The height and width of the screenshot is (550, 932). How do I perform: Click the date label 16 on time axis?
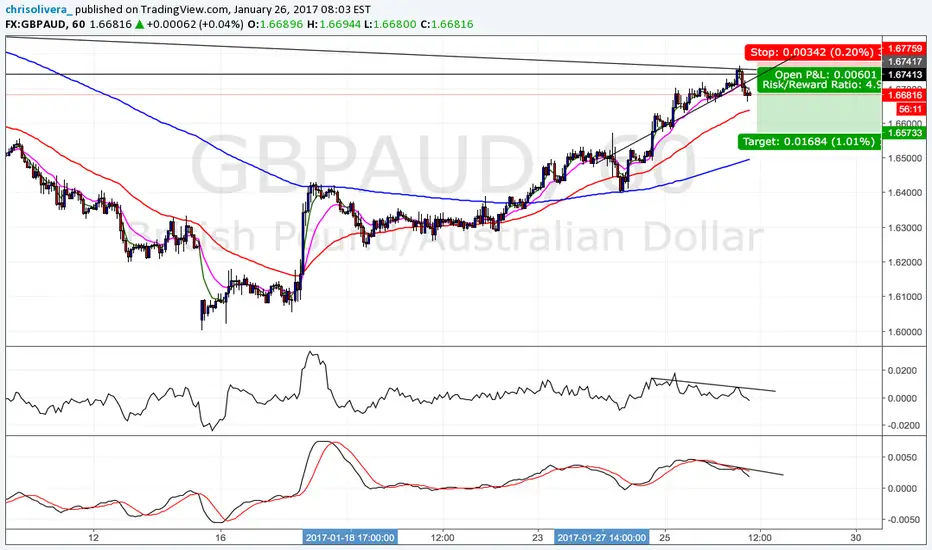[x=221, y=538]
